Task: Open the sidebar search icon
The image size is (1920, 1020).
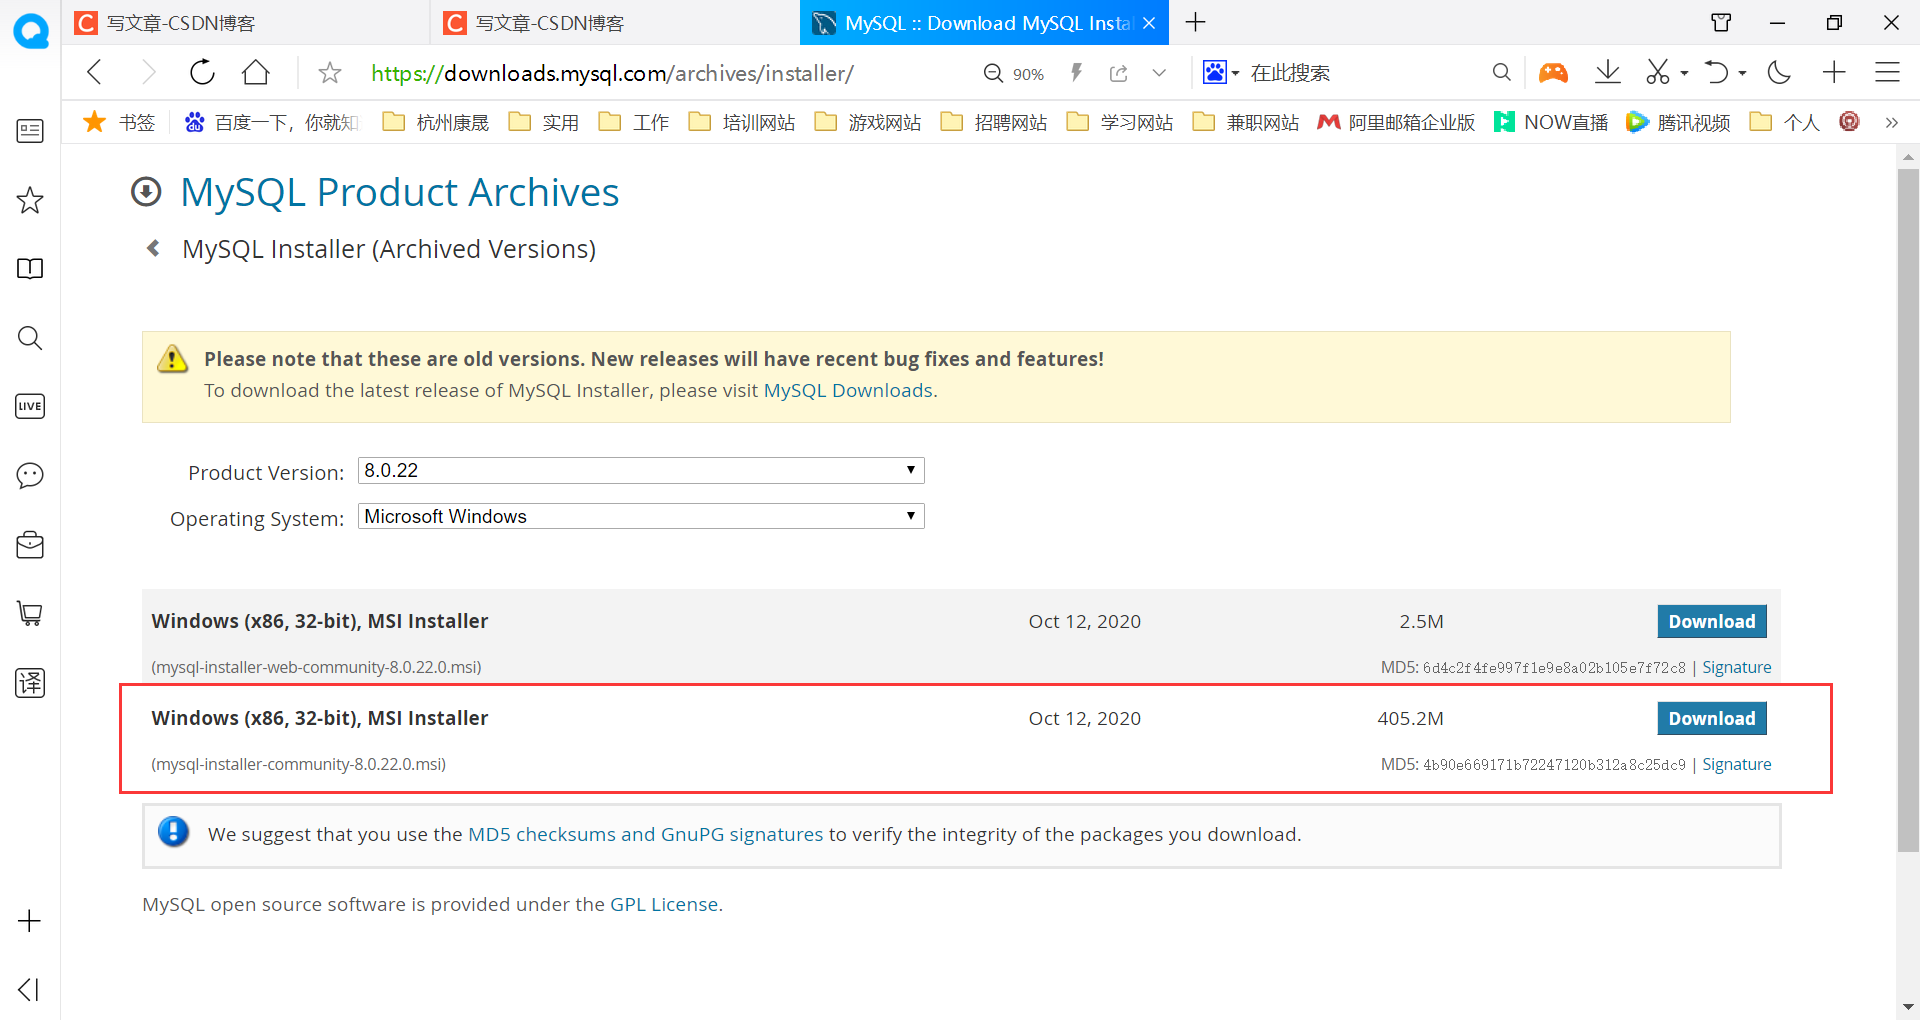Action: tap(30, 338)
